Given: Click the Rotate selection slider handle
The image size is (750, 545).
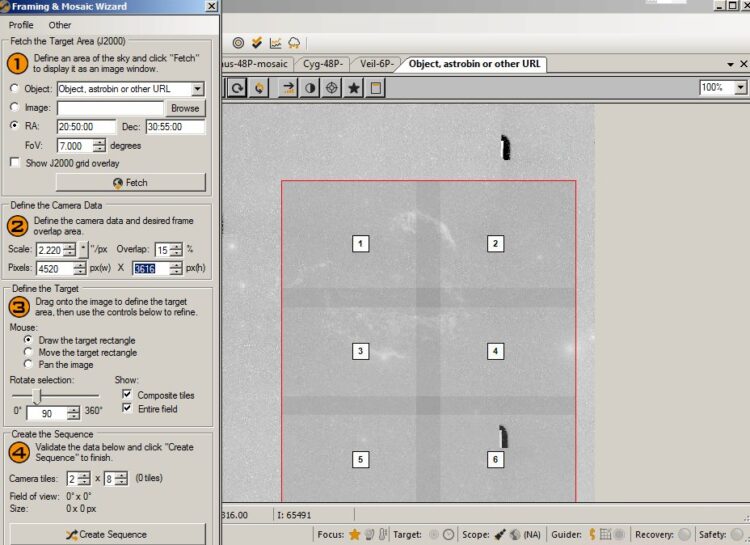Looking at the screenshot, I should tap(37, 396).
